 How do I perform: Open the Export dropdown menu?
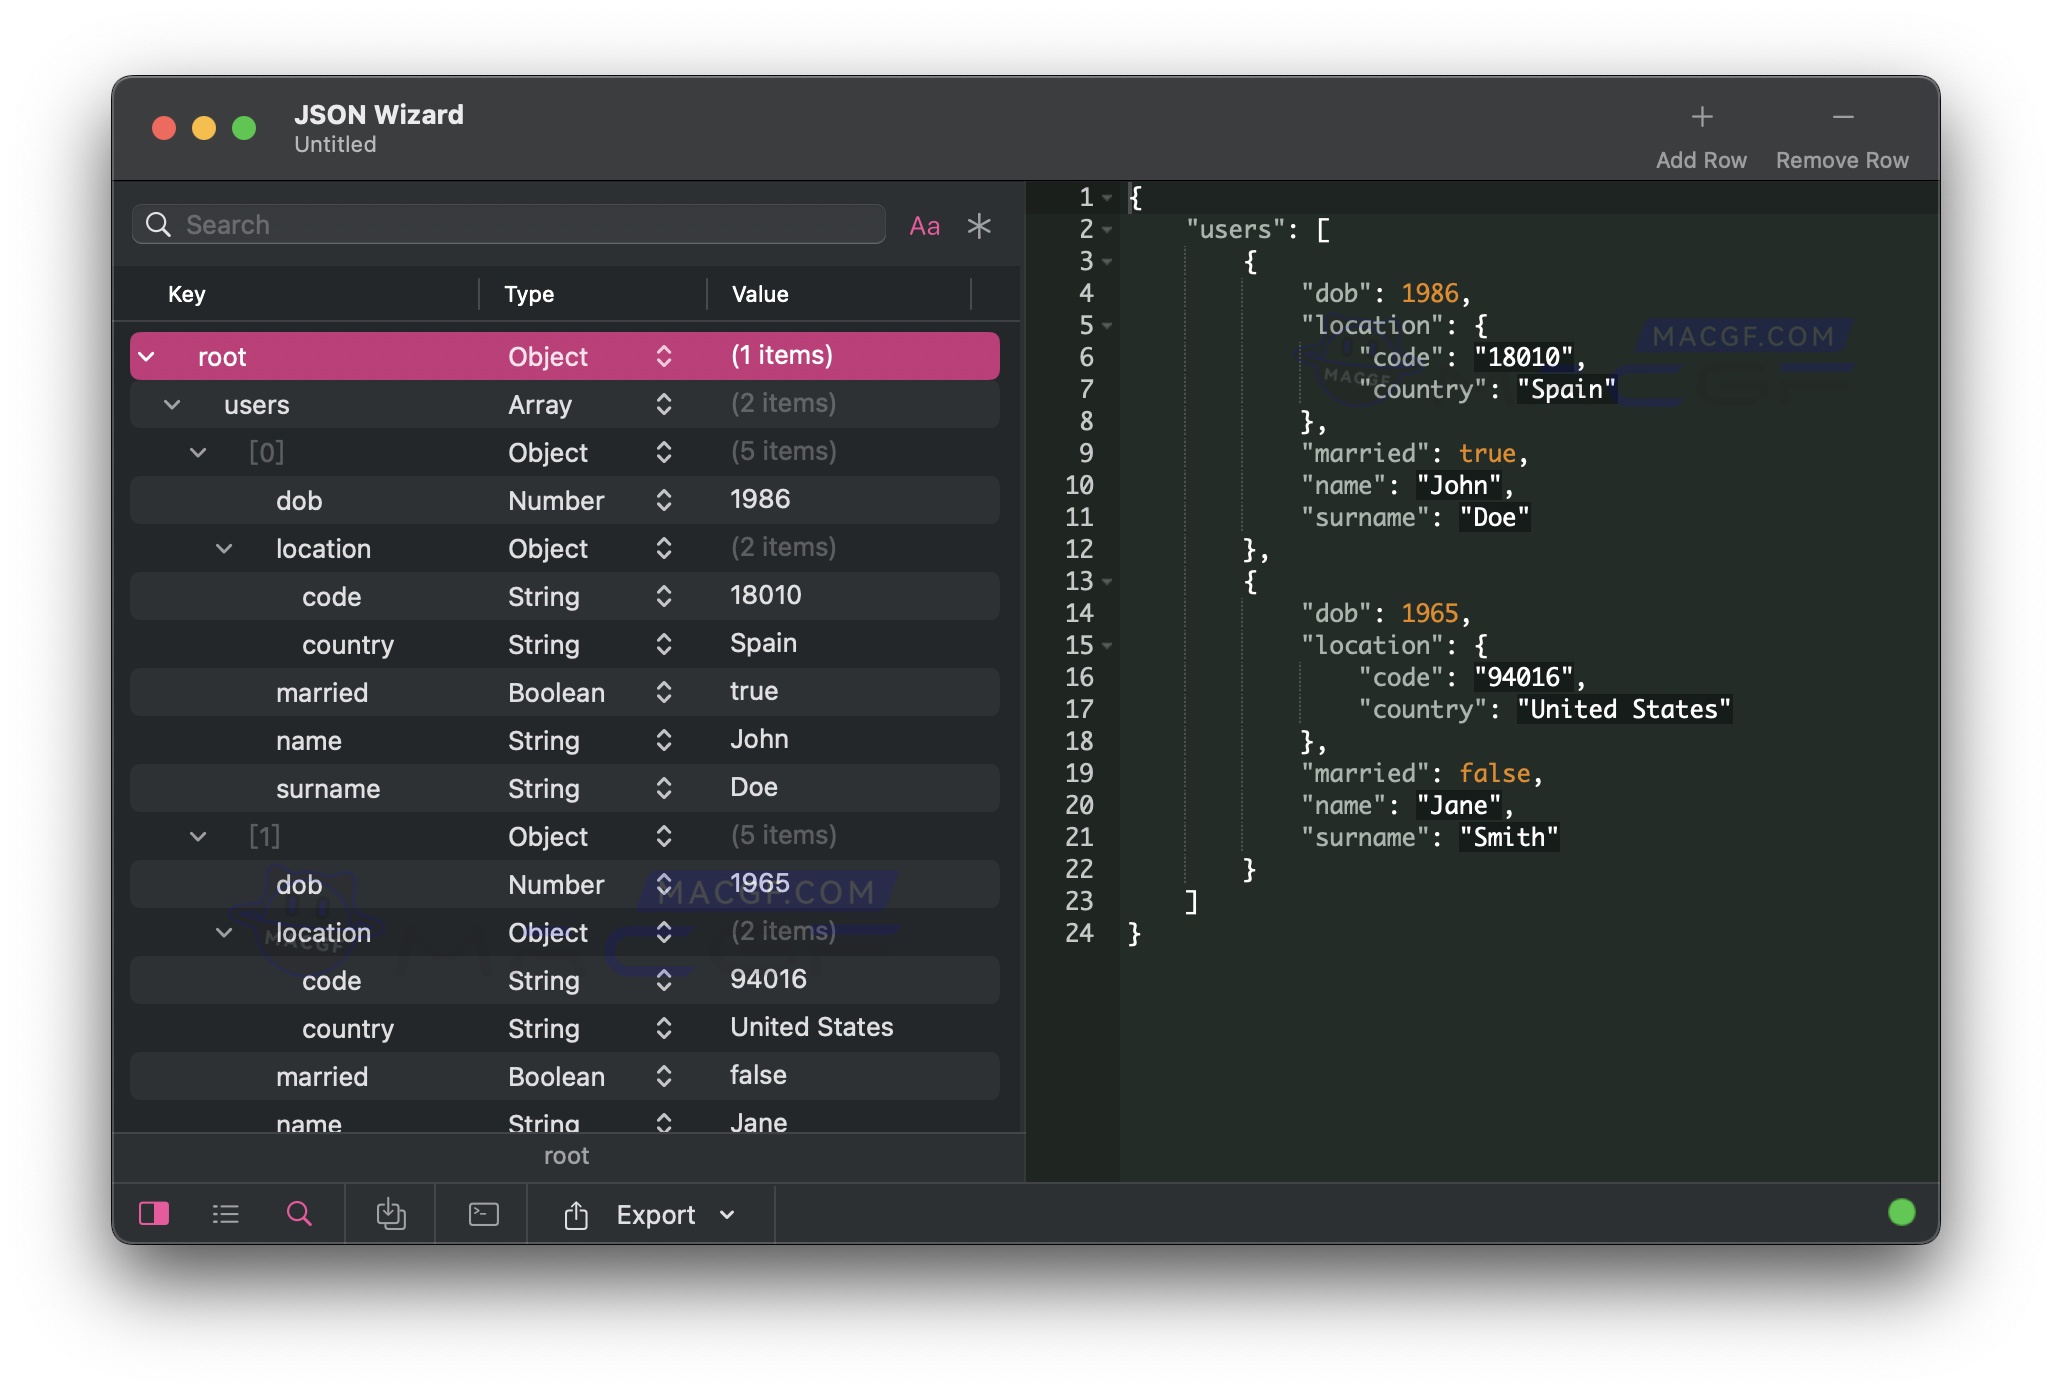[726, 1214]
